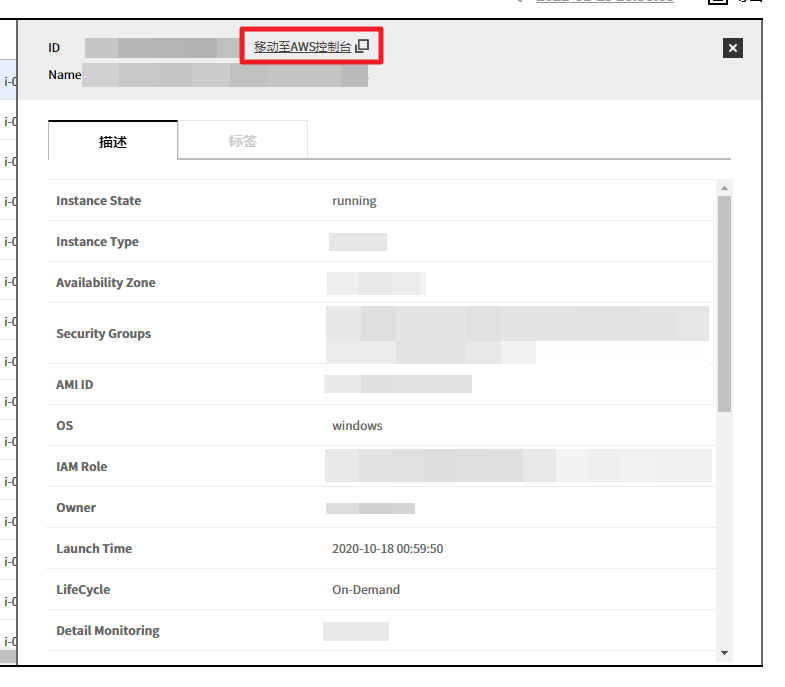Click the Name label in panel header
The image size is (785, 687).
(x=64, y=75)
